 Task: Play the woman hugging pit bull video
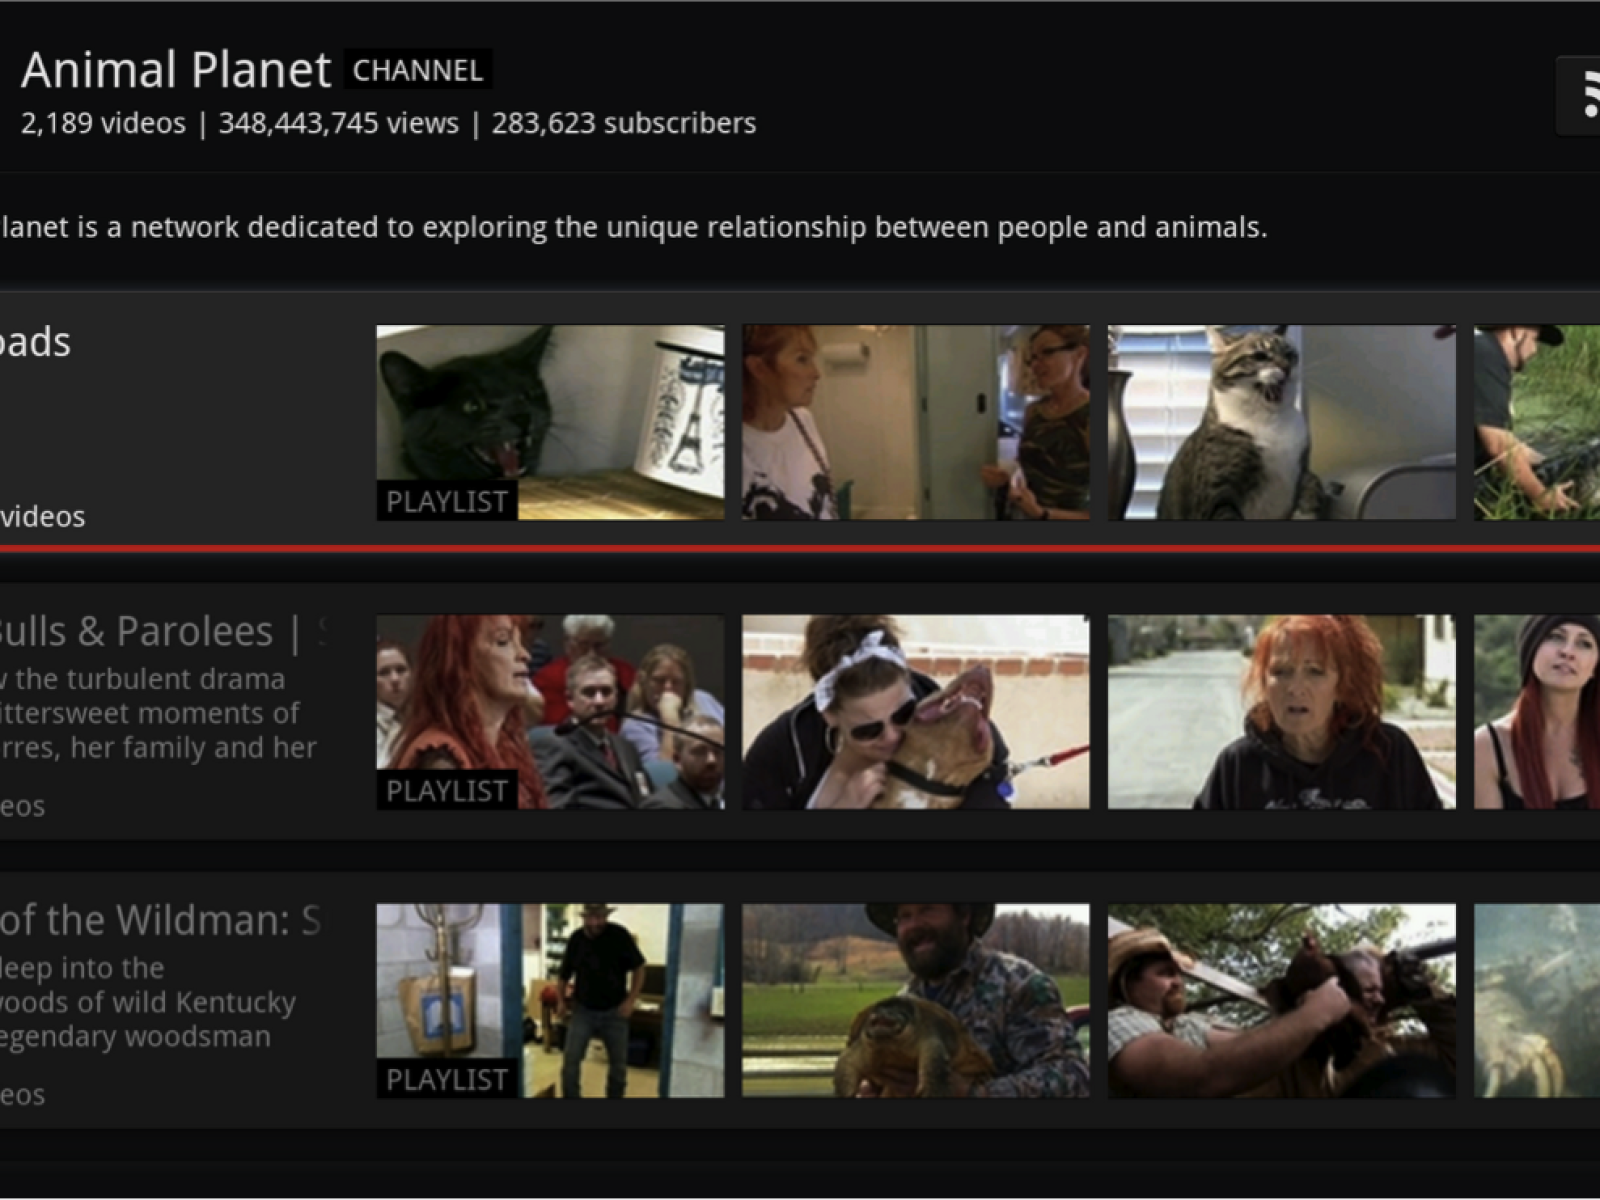[x=915, y=711]
